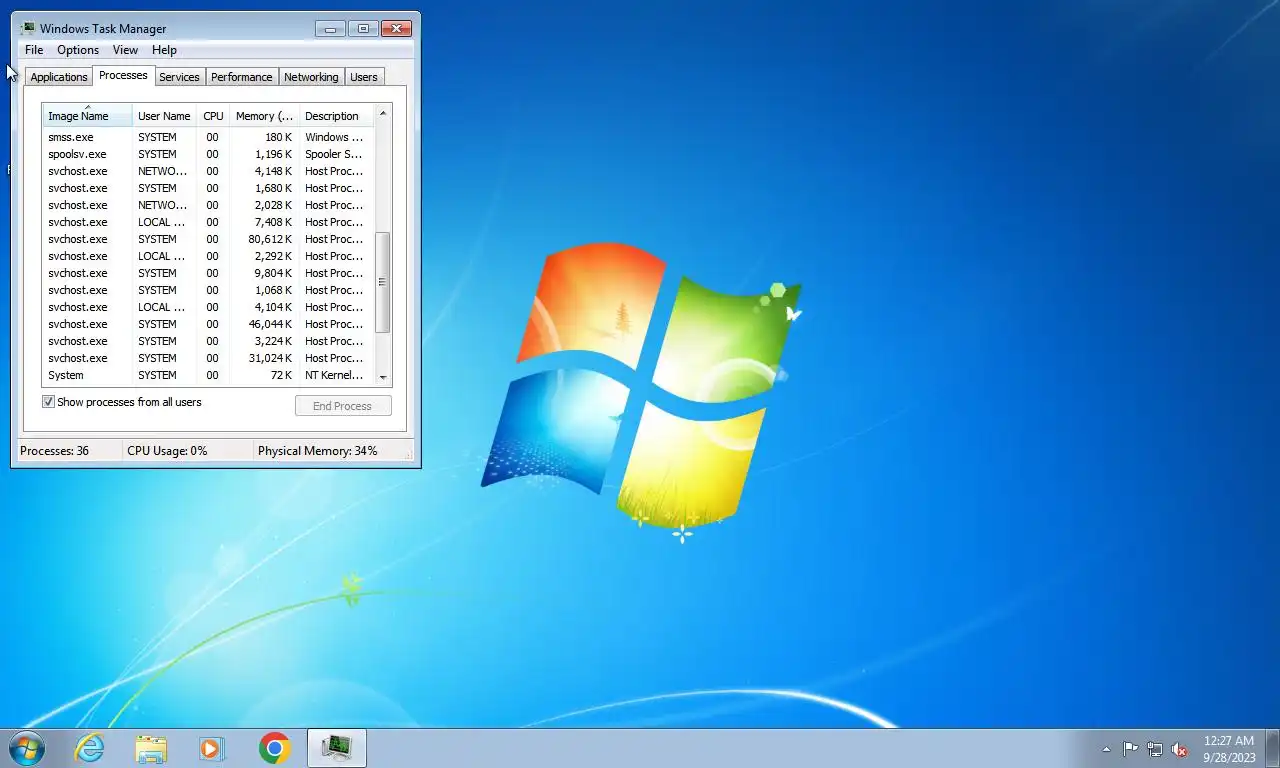Image resolution: width=1280 pixels, height=768 pixels.
Task: Open the File menu
Action: click(34, 50)
